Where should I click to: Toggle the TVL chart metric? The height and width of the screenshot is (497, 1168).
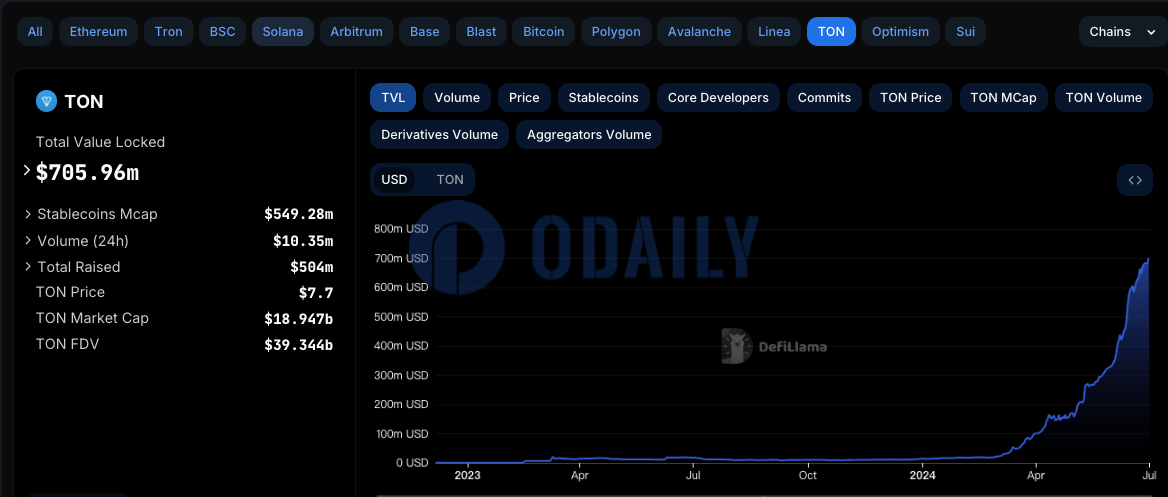tap(393, 98)
